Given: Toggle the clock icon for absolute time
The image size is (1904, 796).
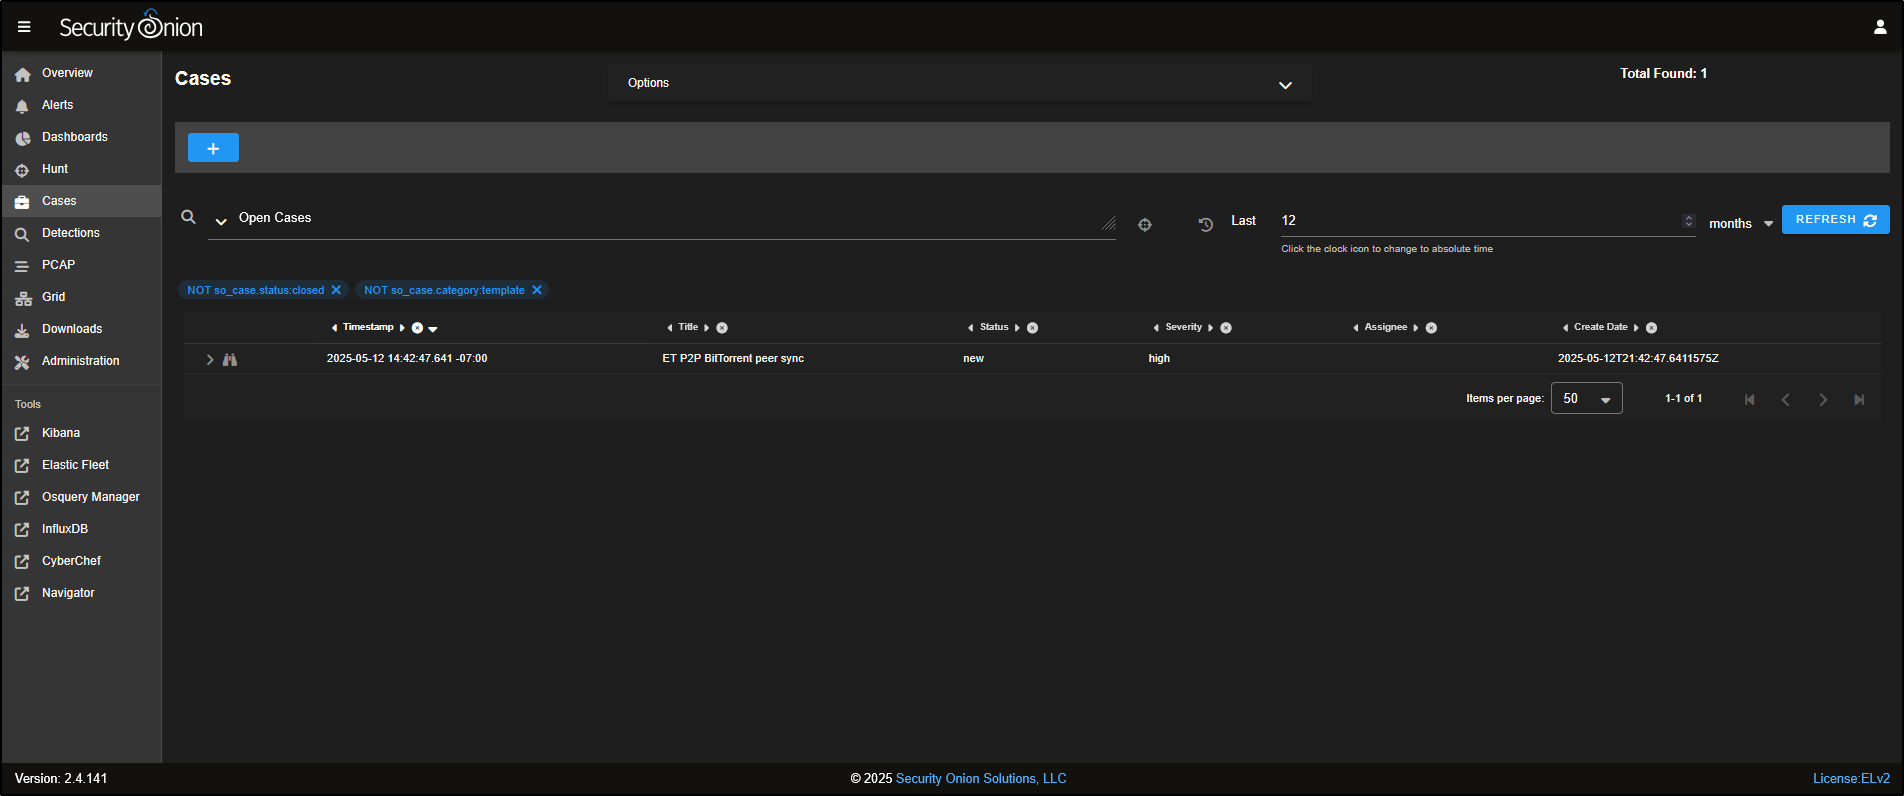Looking at the screenshot, I should point(1206,225).
